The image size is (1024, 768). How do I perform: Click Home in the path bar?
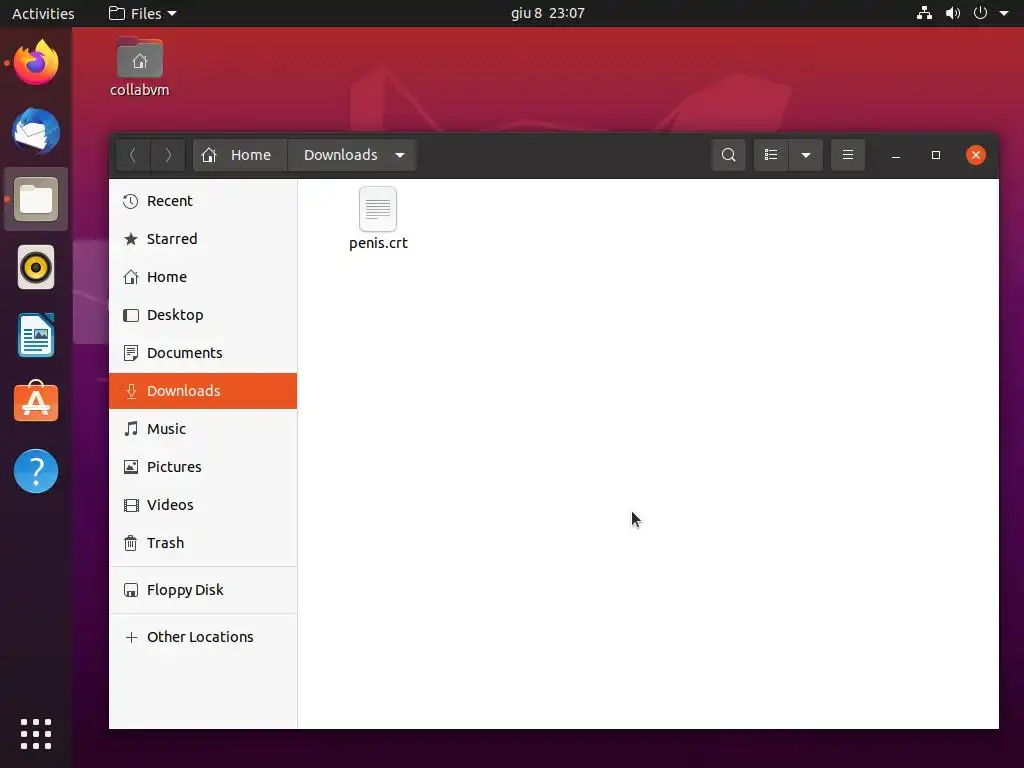coord(240,155)
